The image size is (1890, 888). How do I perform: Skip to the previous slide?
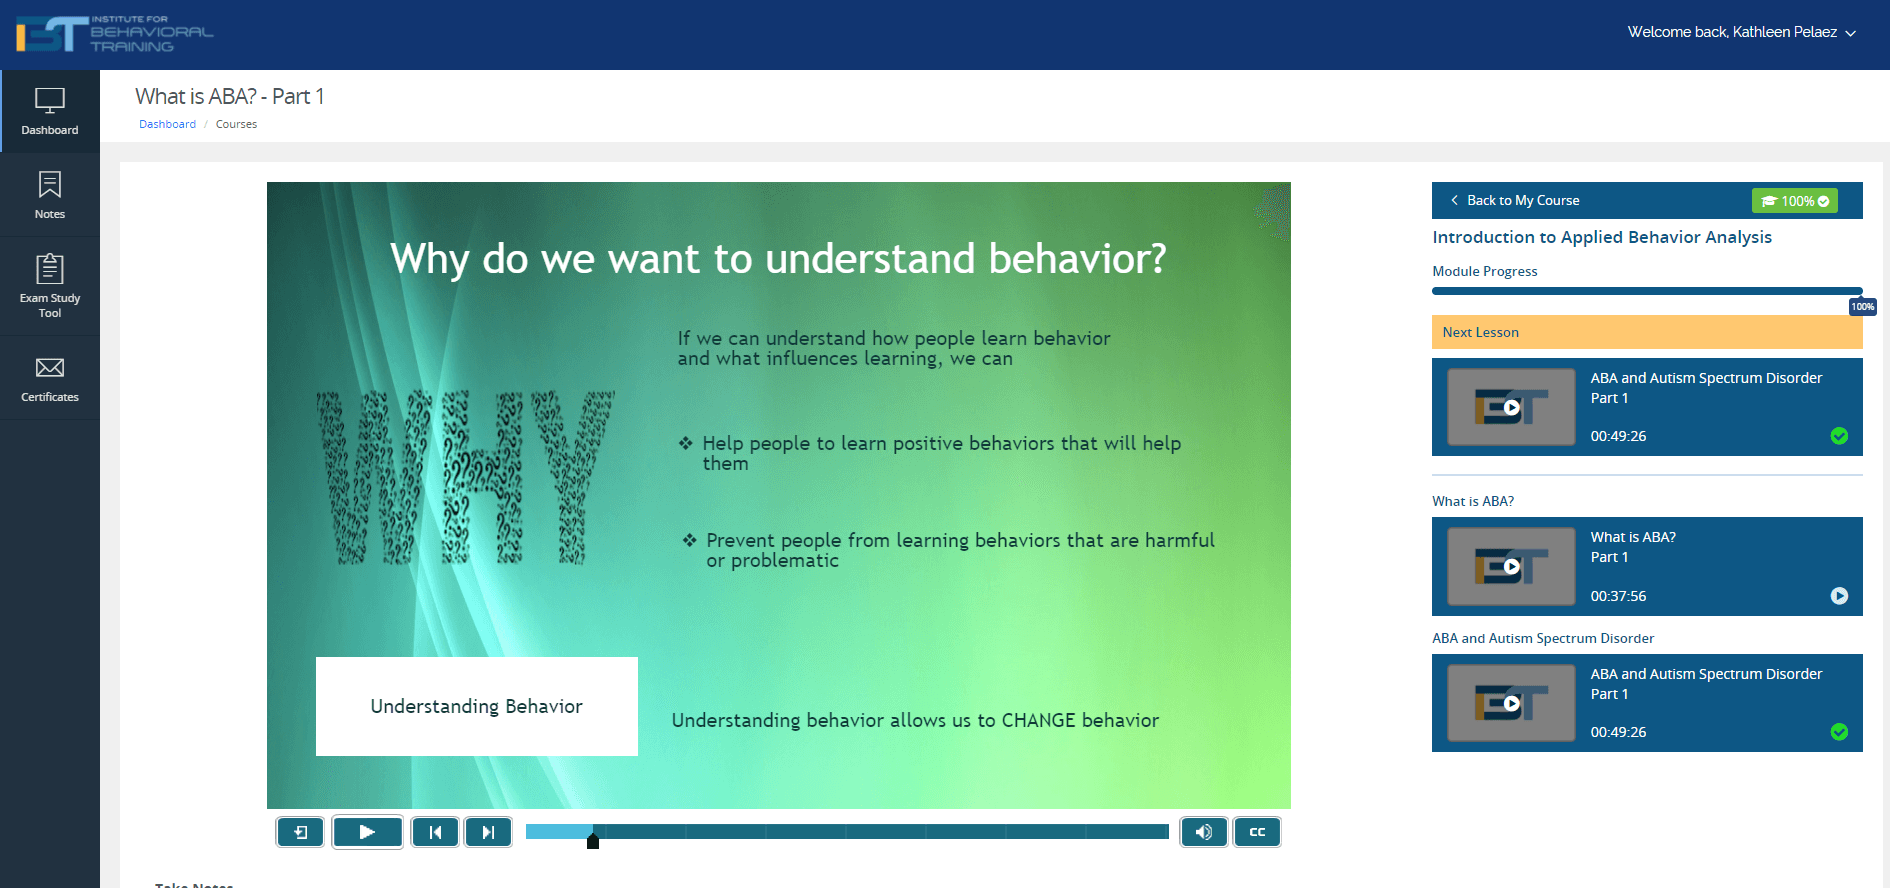pos(435,832)
